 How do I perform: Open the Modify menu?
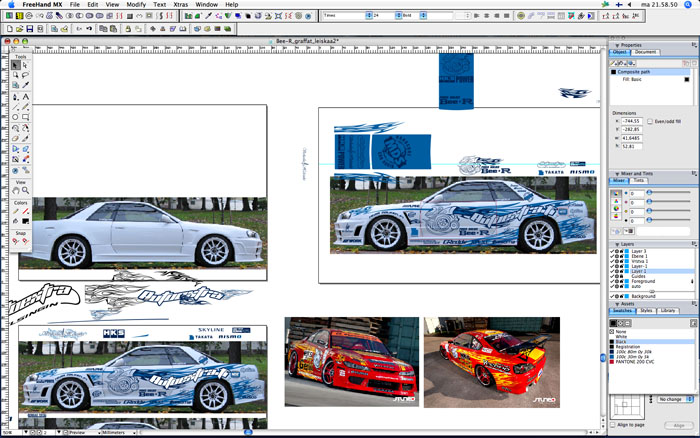[x=136, y=4]
